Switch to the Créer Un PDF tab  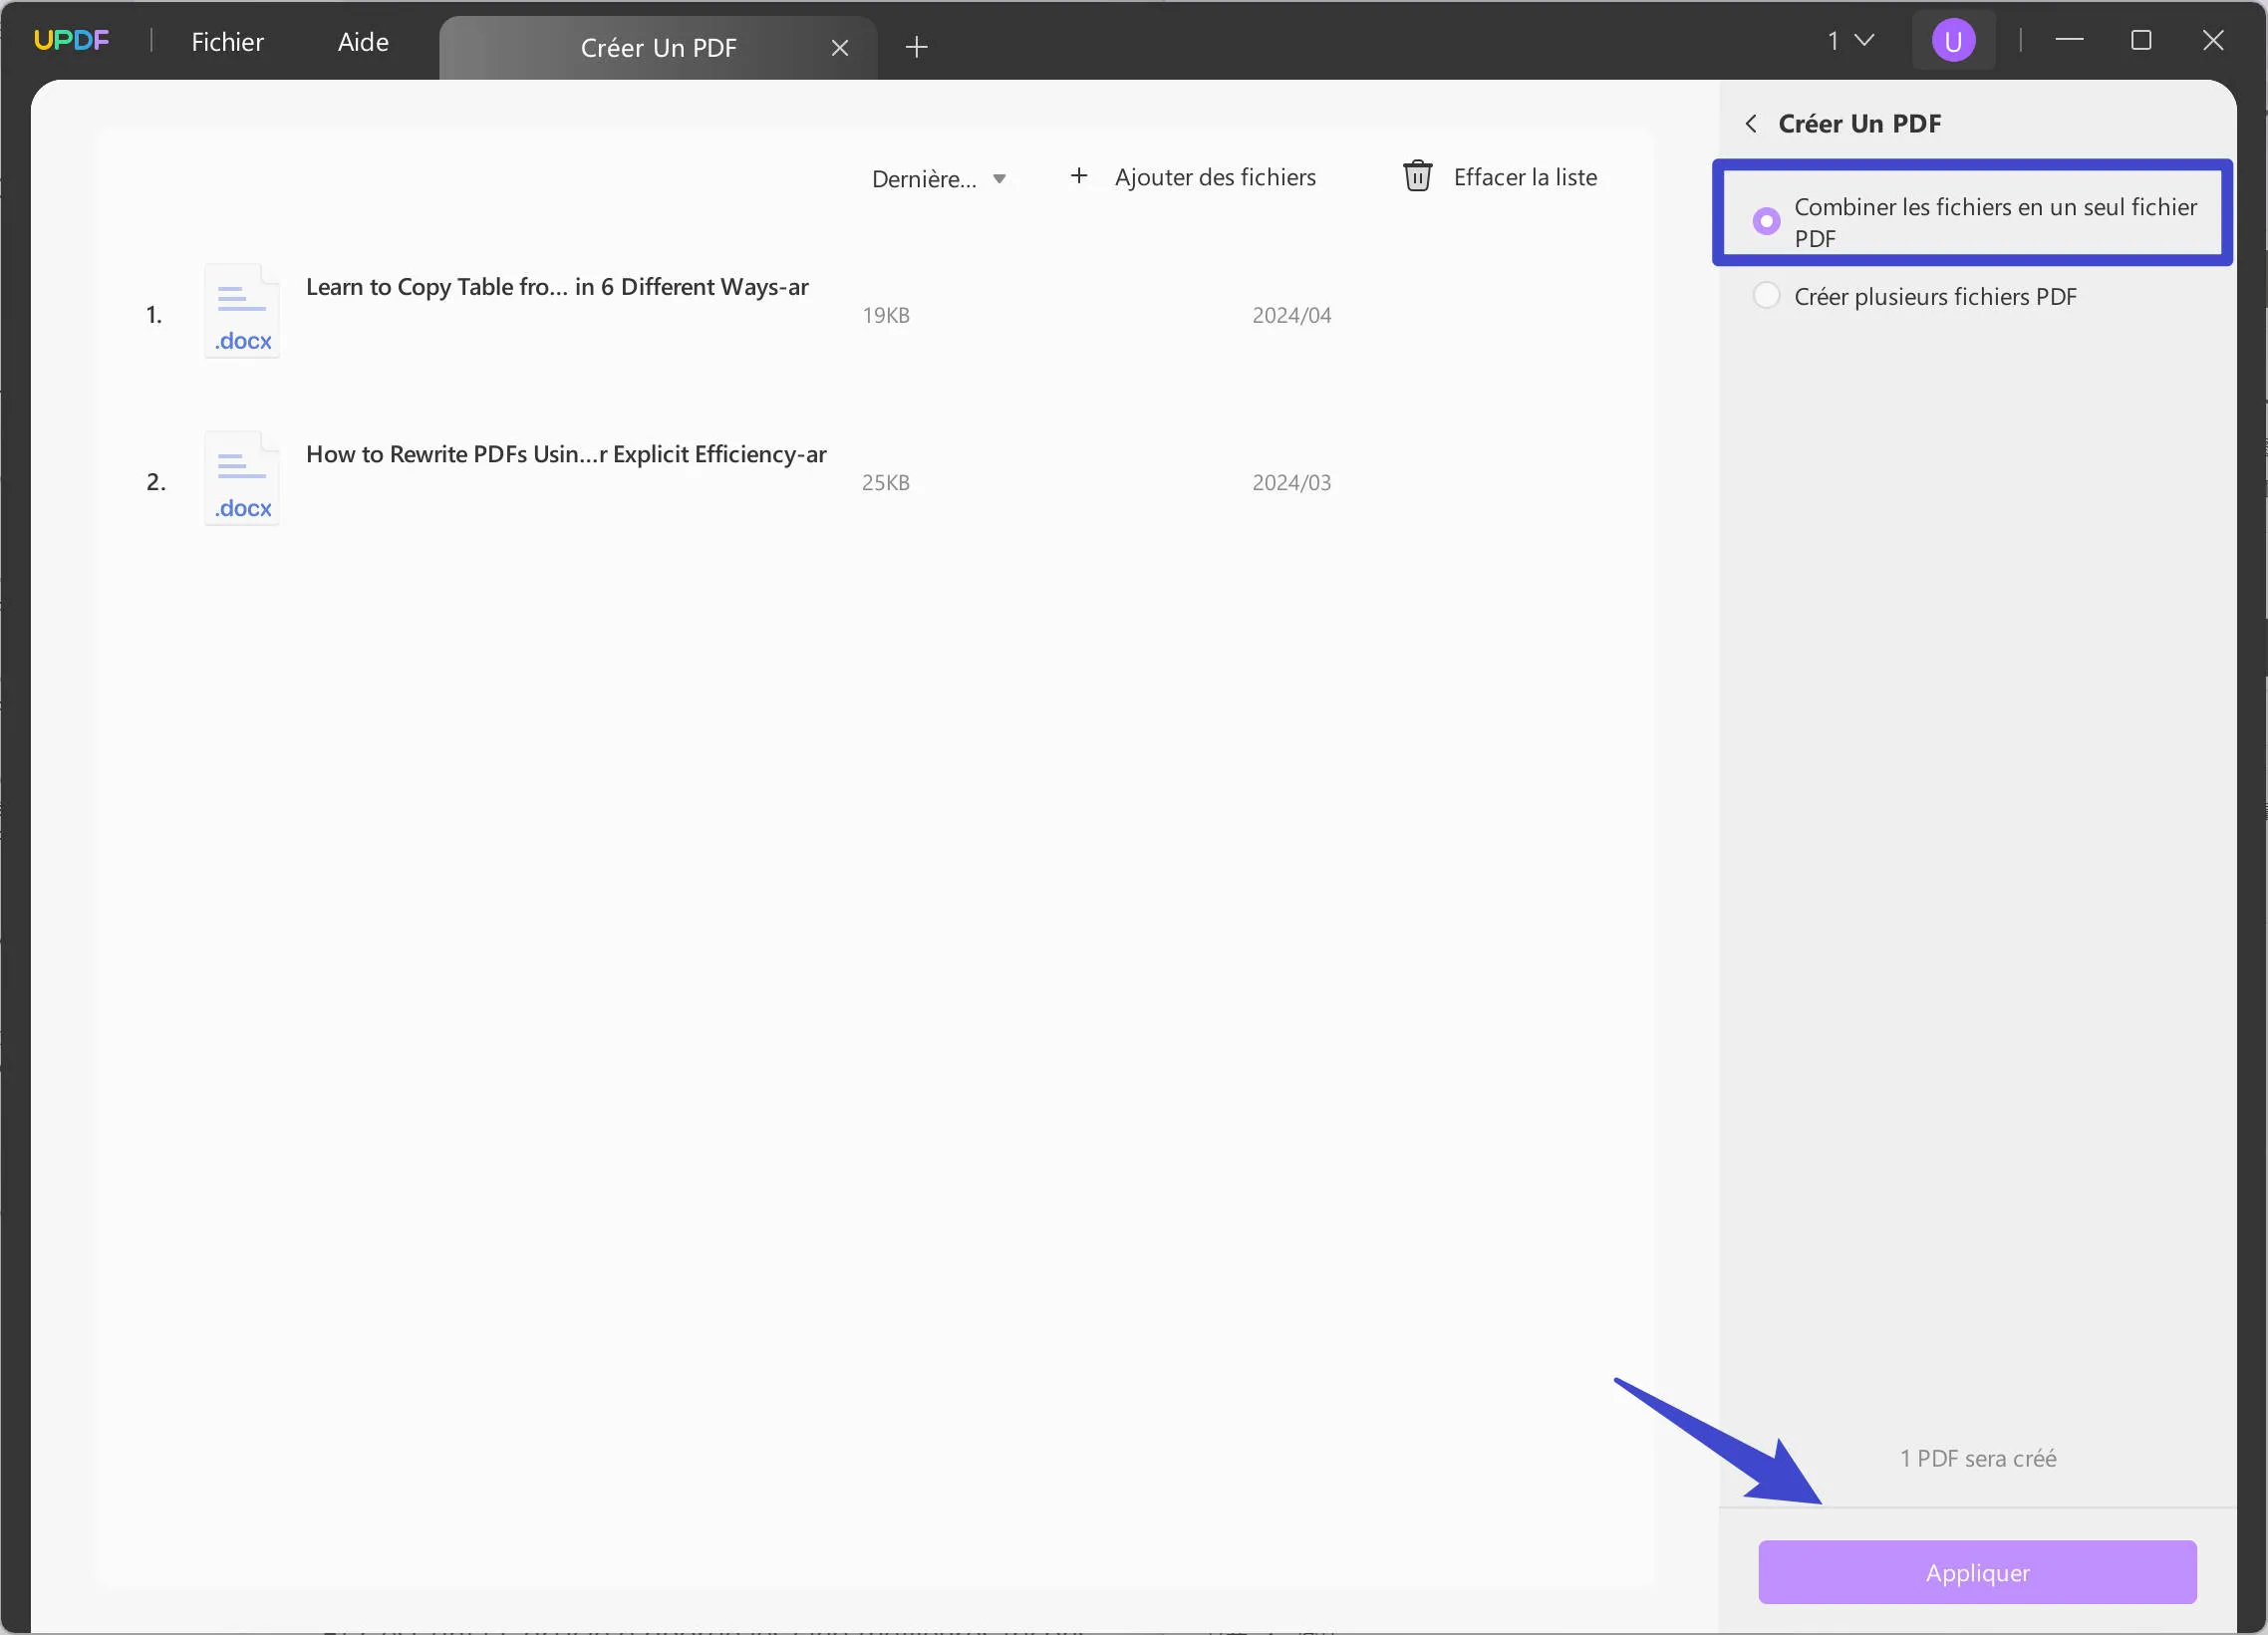point(658,47)
